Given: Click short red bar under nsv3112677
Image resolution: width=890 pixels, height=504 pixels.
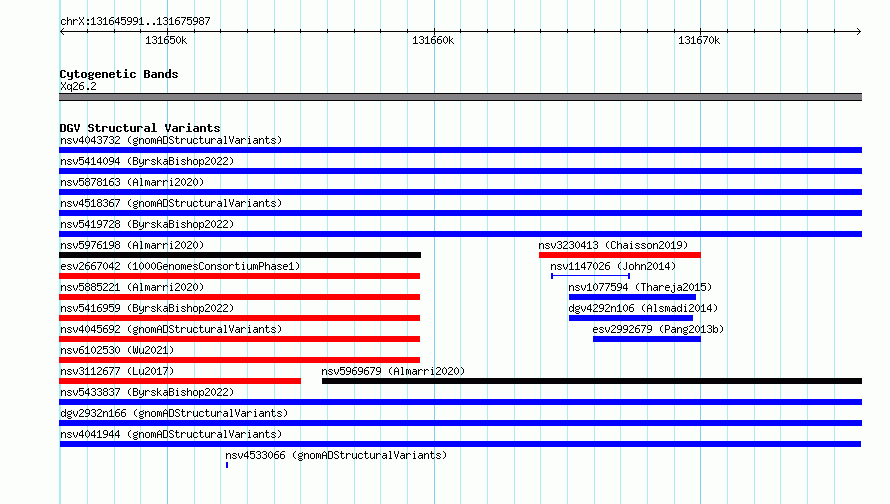Looking at the screenshot, I should click(180, 381).
